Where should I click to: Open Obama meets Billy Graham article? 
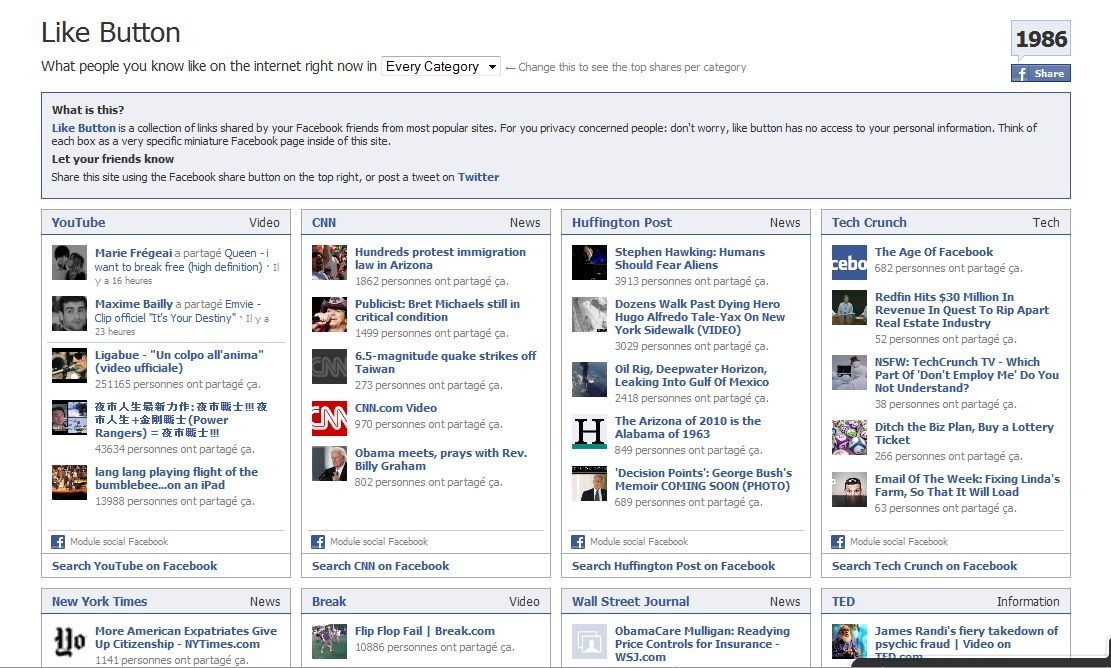(441, 459)
